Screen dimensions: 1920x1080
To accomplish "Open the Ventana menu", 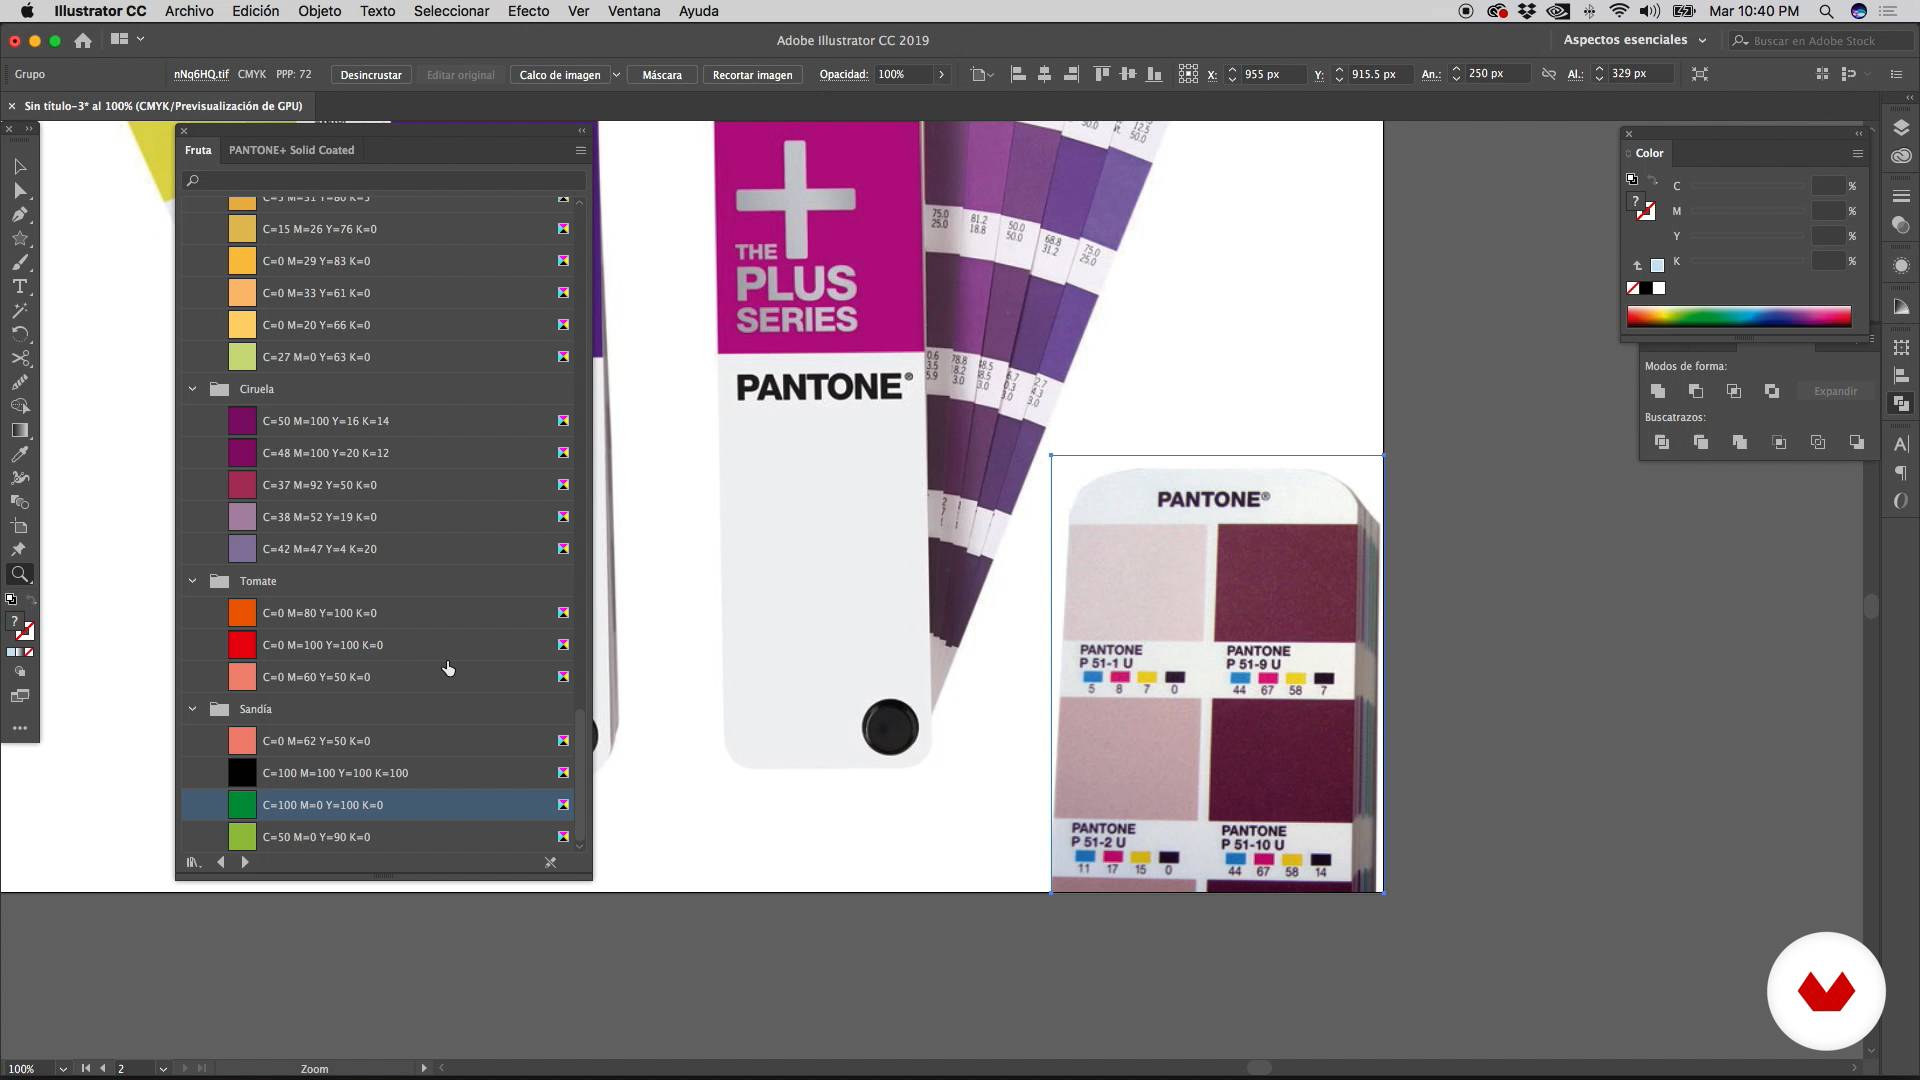I will tap(634, 11).
